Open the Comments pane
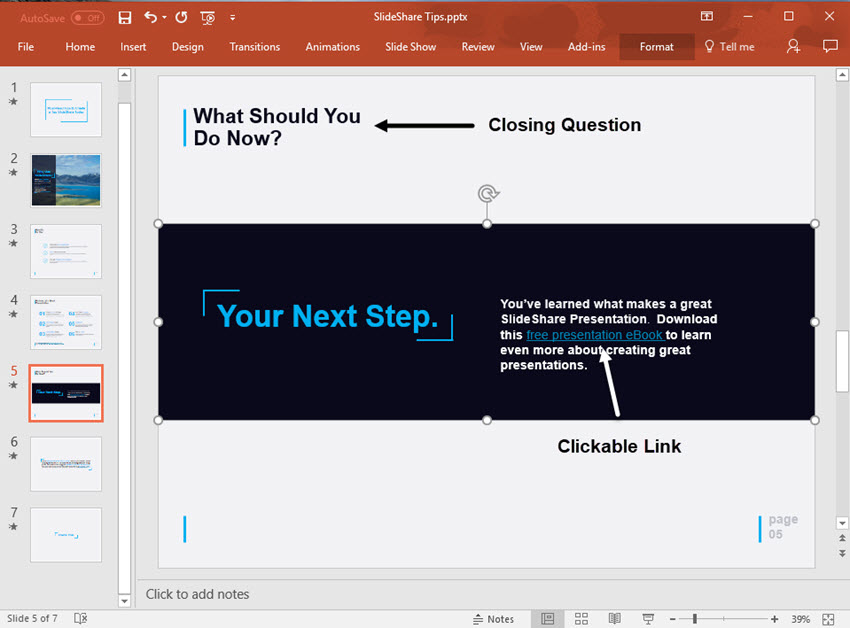 click(830, 47)
